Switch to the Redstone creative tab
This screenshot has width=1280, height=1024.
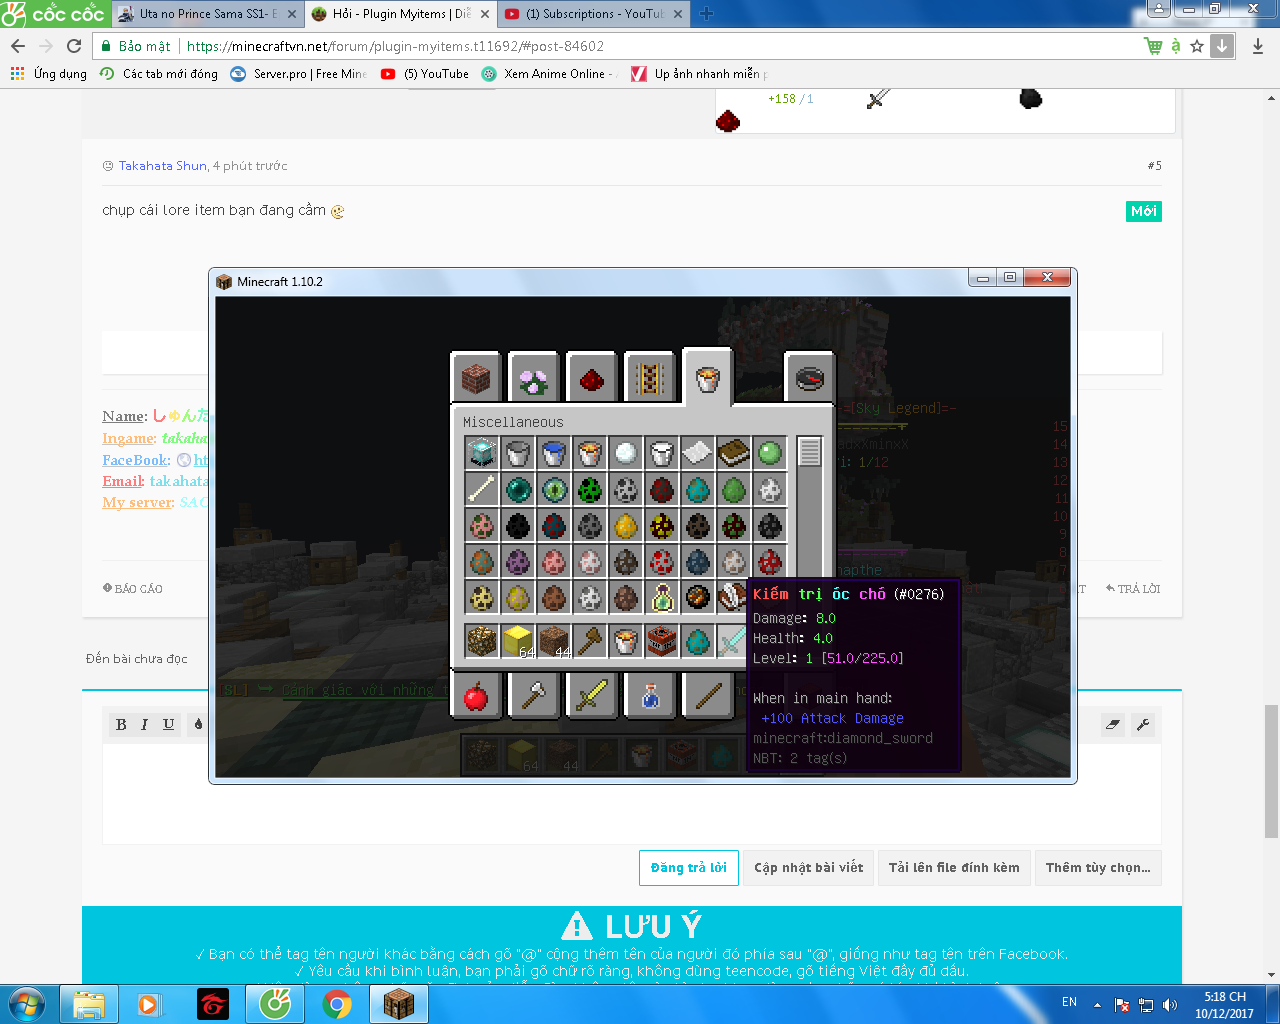coord(592,378)
